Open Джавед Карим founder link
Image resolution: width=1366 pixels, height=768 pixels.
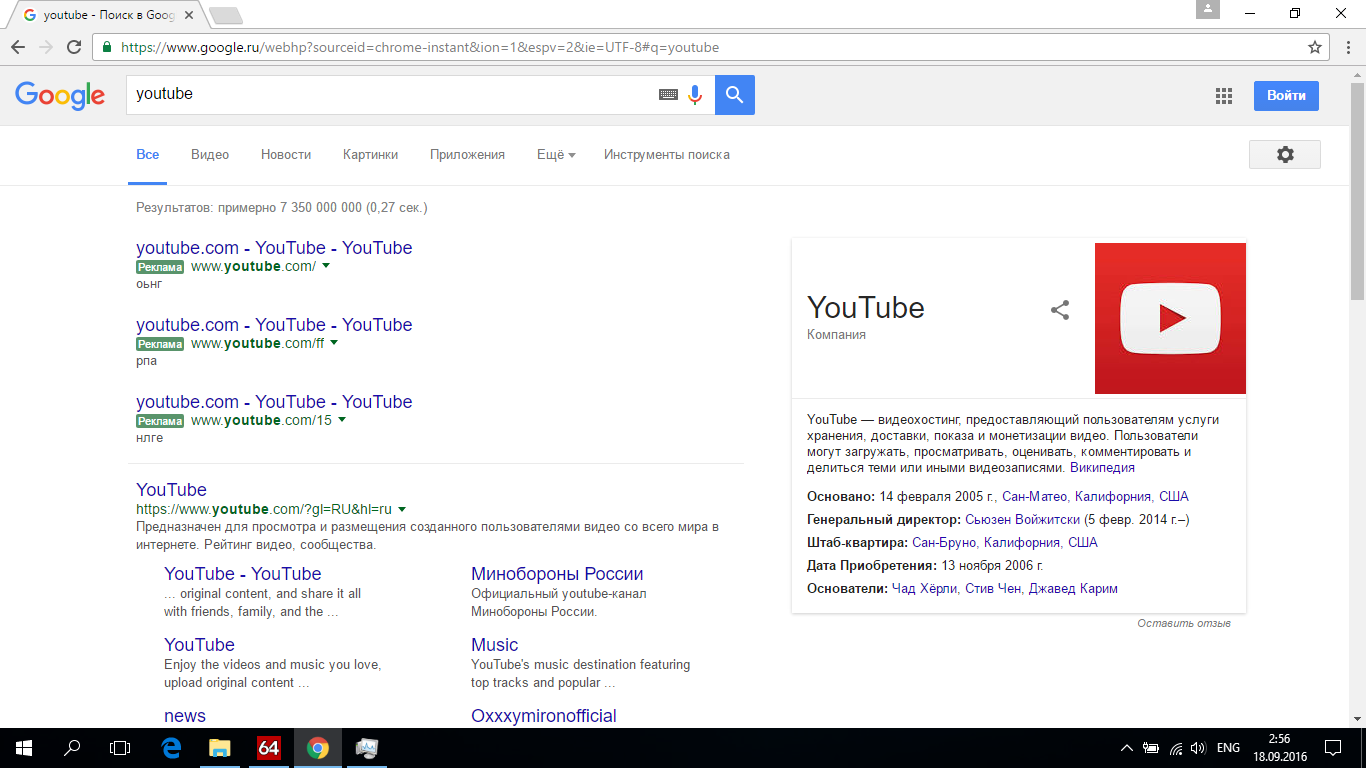point(1073,589)
